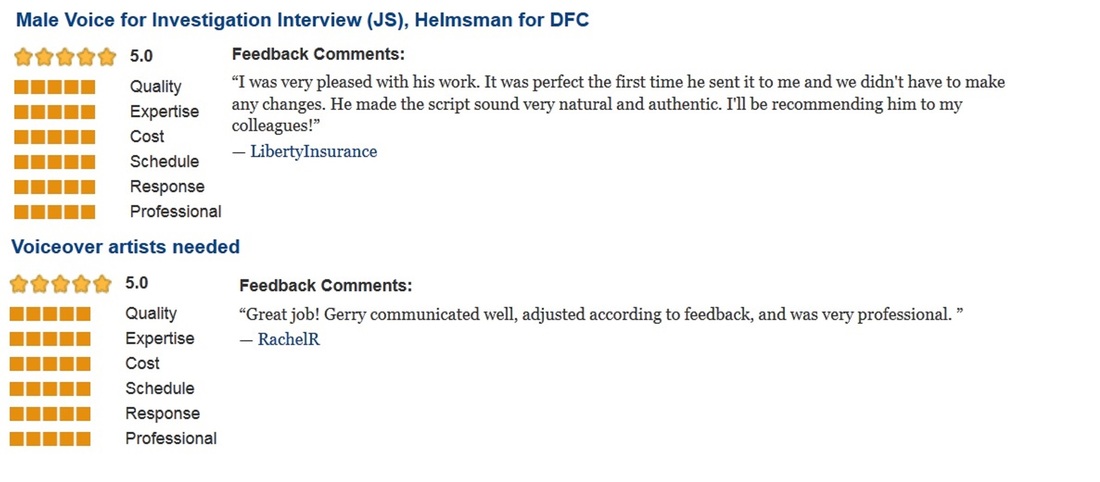Click the Professional rating bar in second review
Screen dimensions: 1100x482
[50, 439]
